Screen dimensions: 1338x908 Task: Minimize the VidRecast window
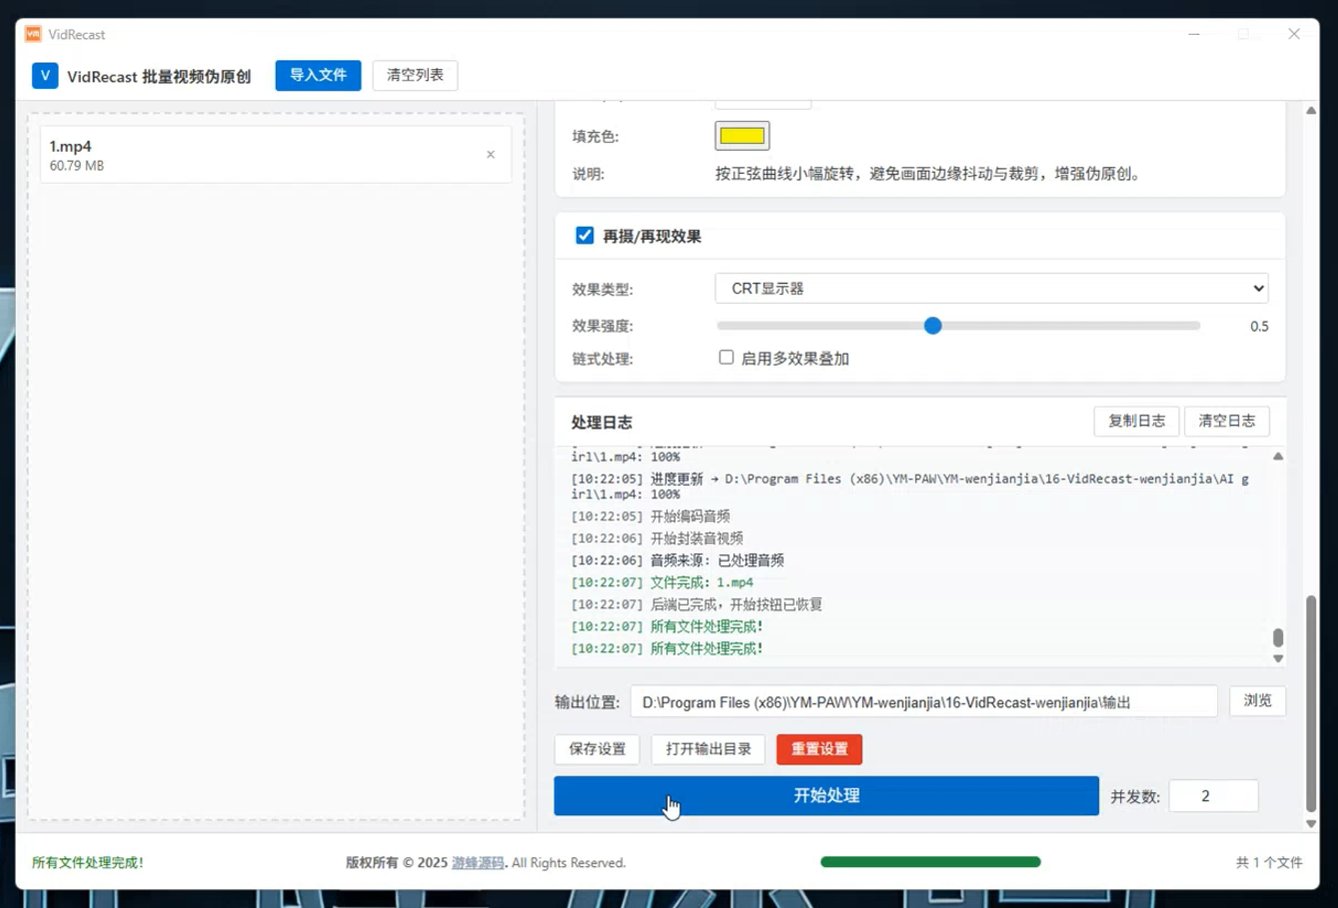pyautogui.click(x=1194, y=34)
